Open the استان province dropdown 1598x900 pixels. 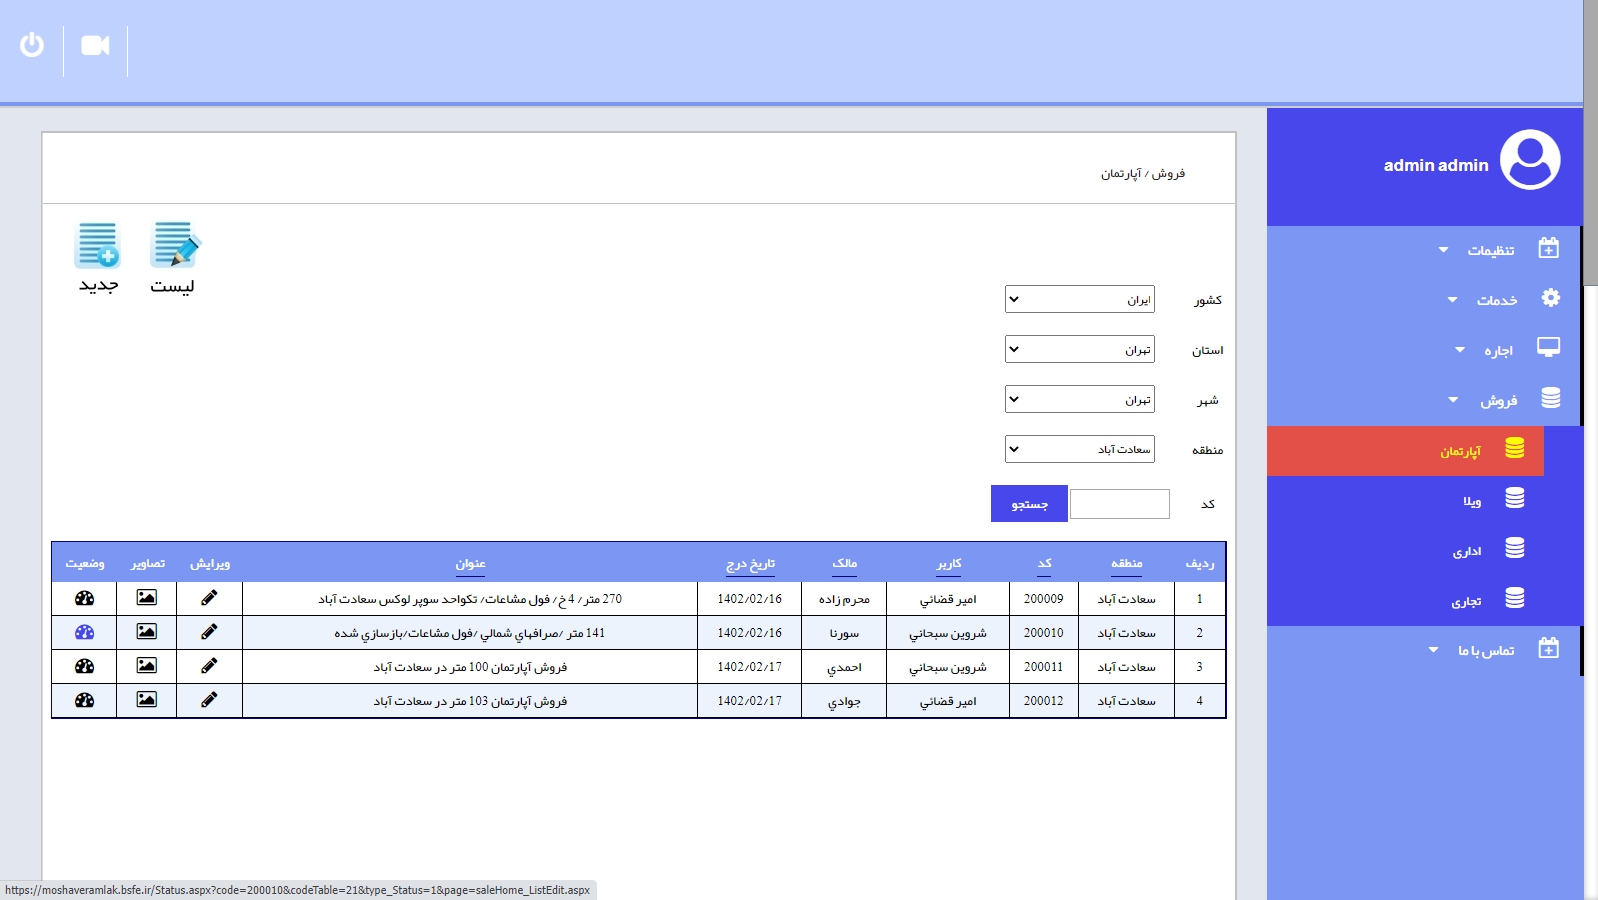(1079, 349)
